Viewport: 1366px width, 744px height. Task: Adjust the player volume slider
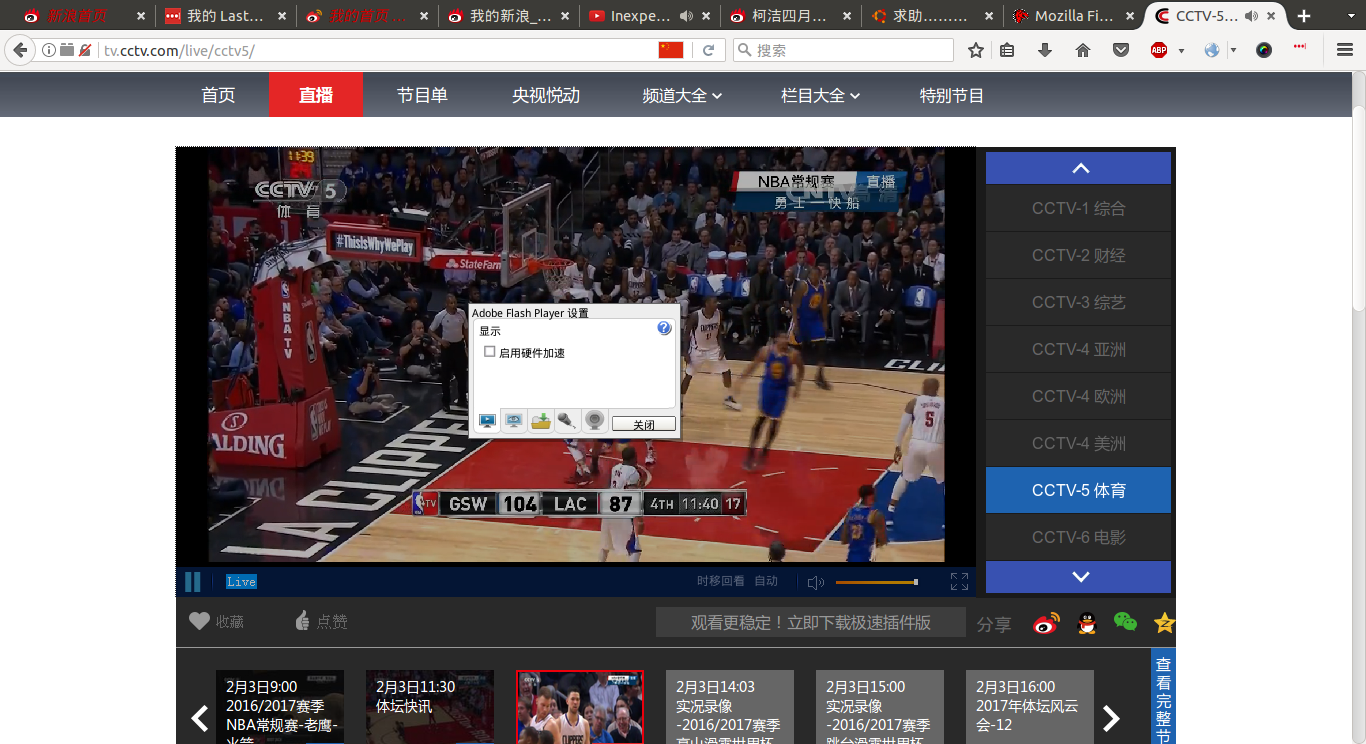coord(876,582)
